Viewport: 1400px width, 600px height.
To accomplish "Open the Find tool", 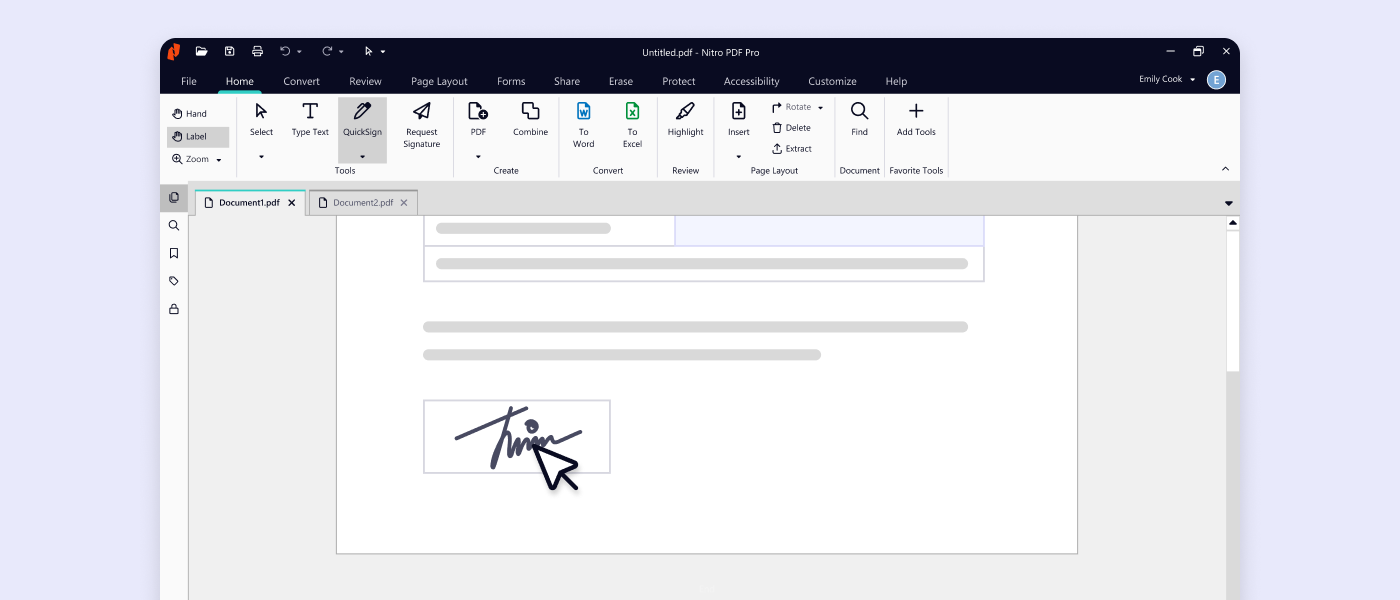I will click(x=859, y=122).
